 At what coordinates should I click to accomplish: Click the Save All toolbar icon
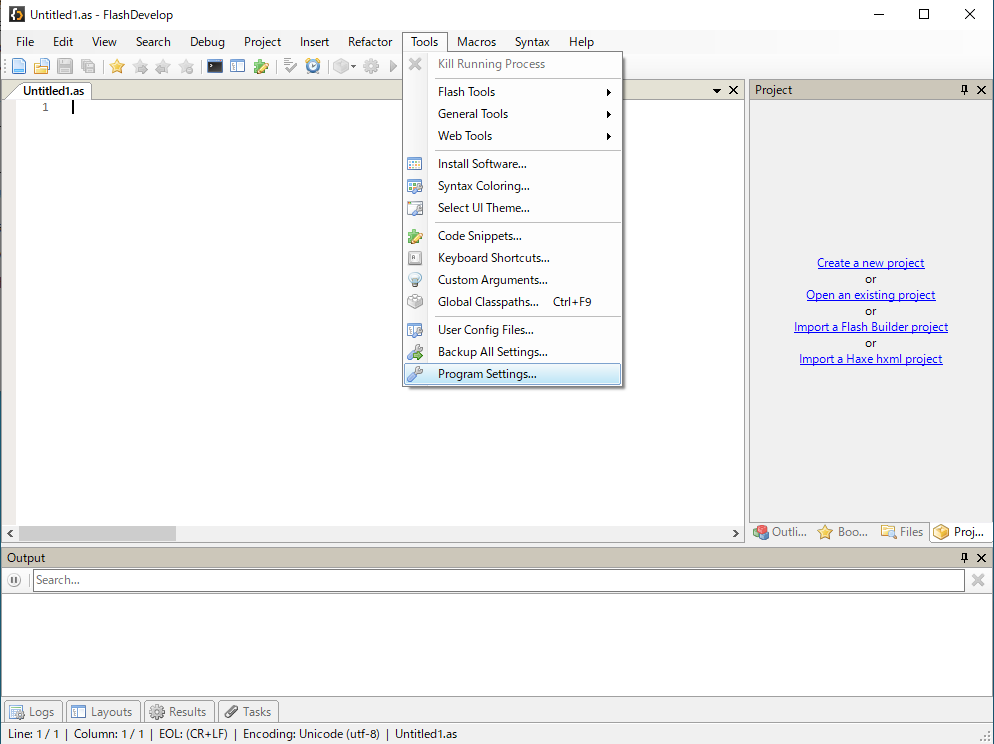tap(88, 66)
